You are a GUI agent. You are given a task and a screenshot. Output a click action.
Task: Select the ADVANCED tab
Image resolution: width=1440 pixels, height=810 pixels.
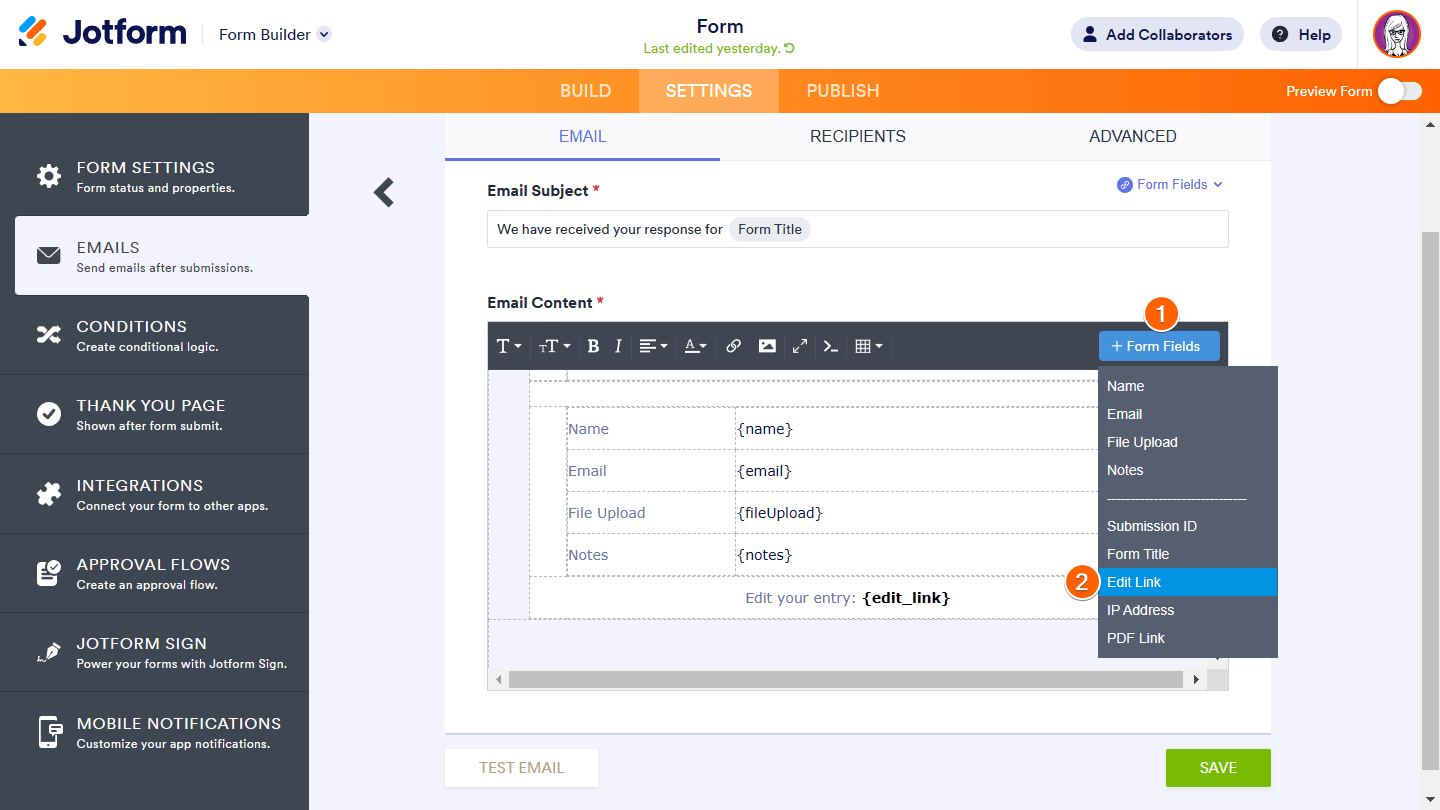1133,137
